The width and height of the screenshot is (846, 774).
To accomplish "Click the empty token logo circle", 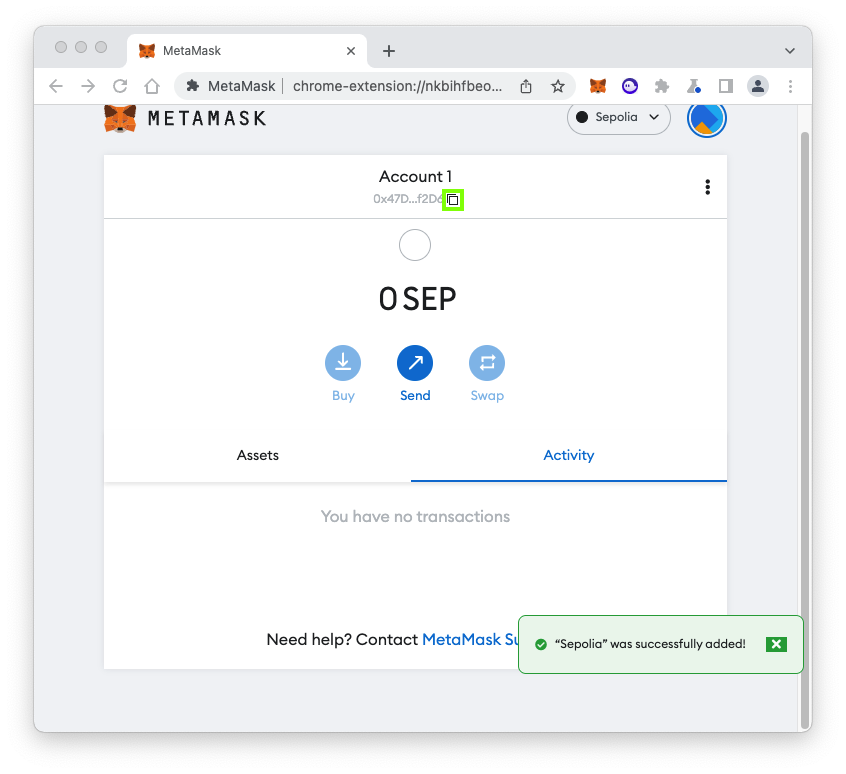I will click(x=414, y=245).
